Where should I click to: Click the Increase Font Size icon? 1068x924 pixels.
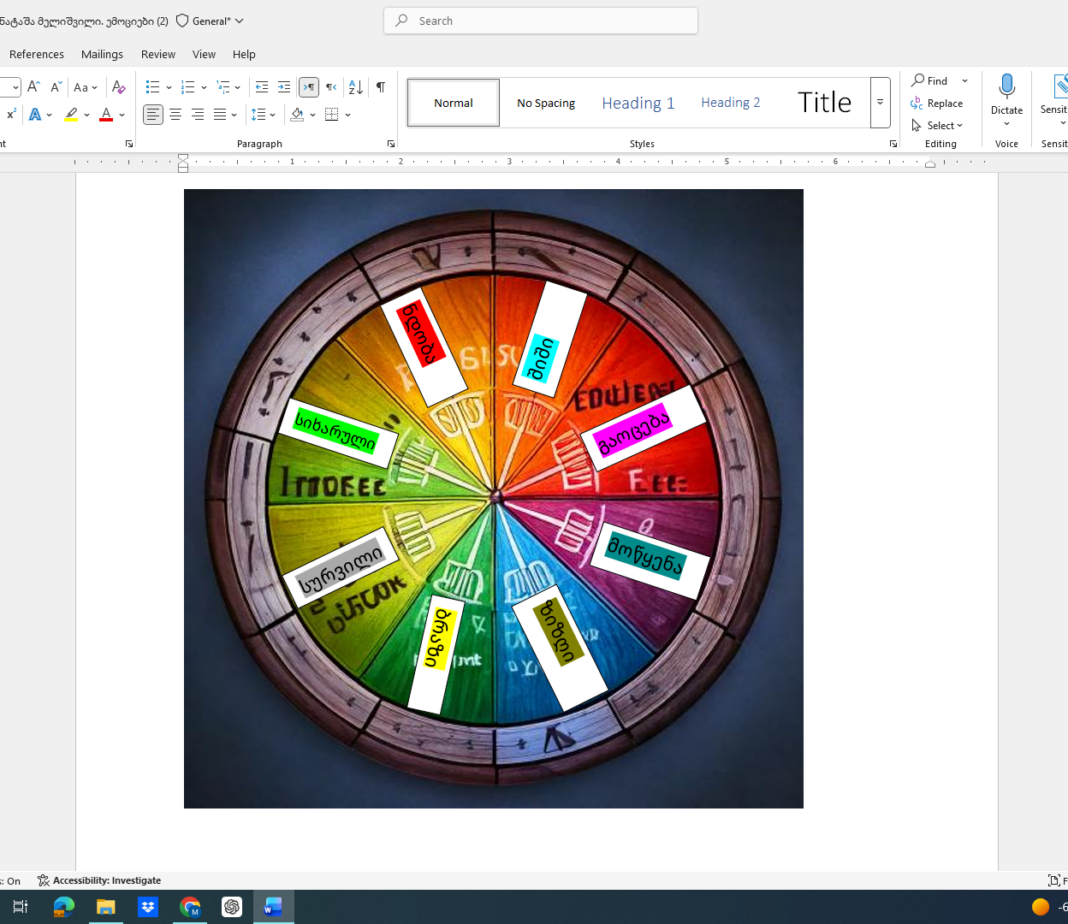pyautogui.click(x=34, y=87)
